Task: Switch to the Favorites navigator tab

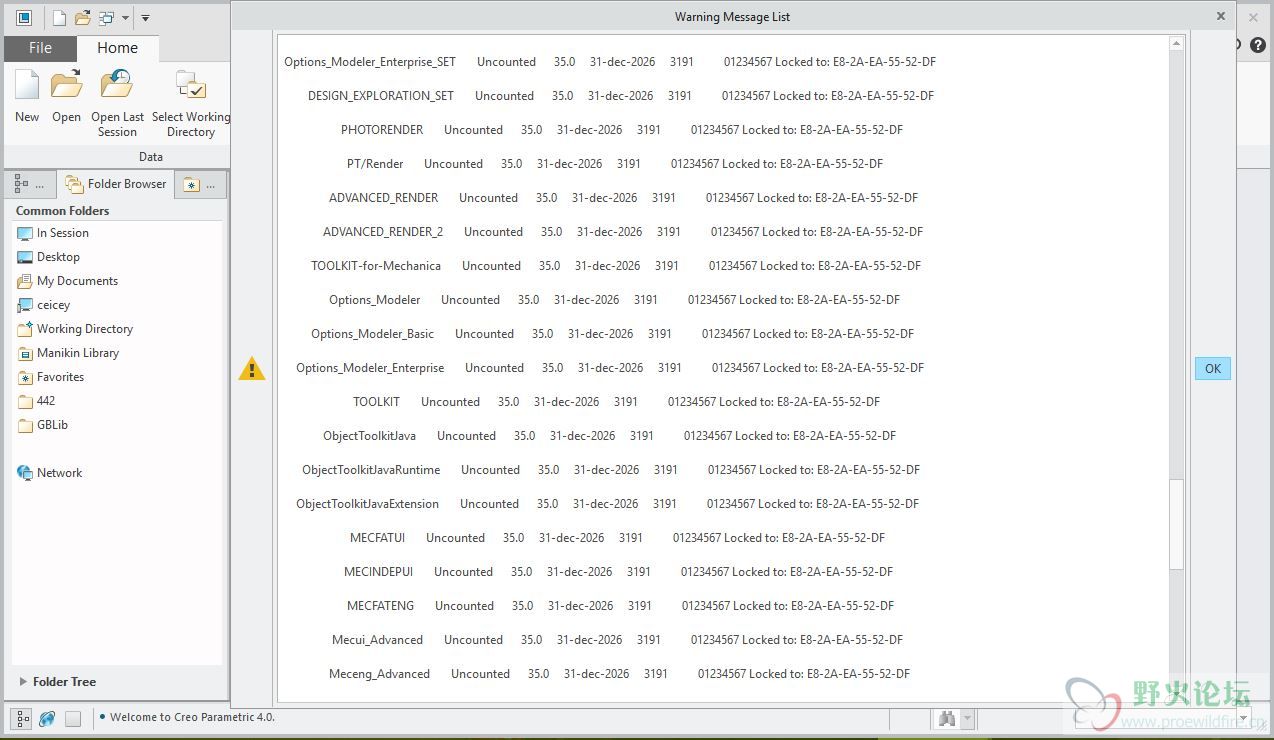Action: (200, 184)
